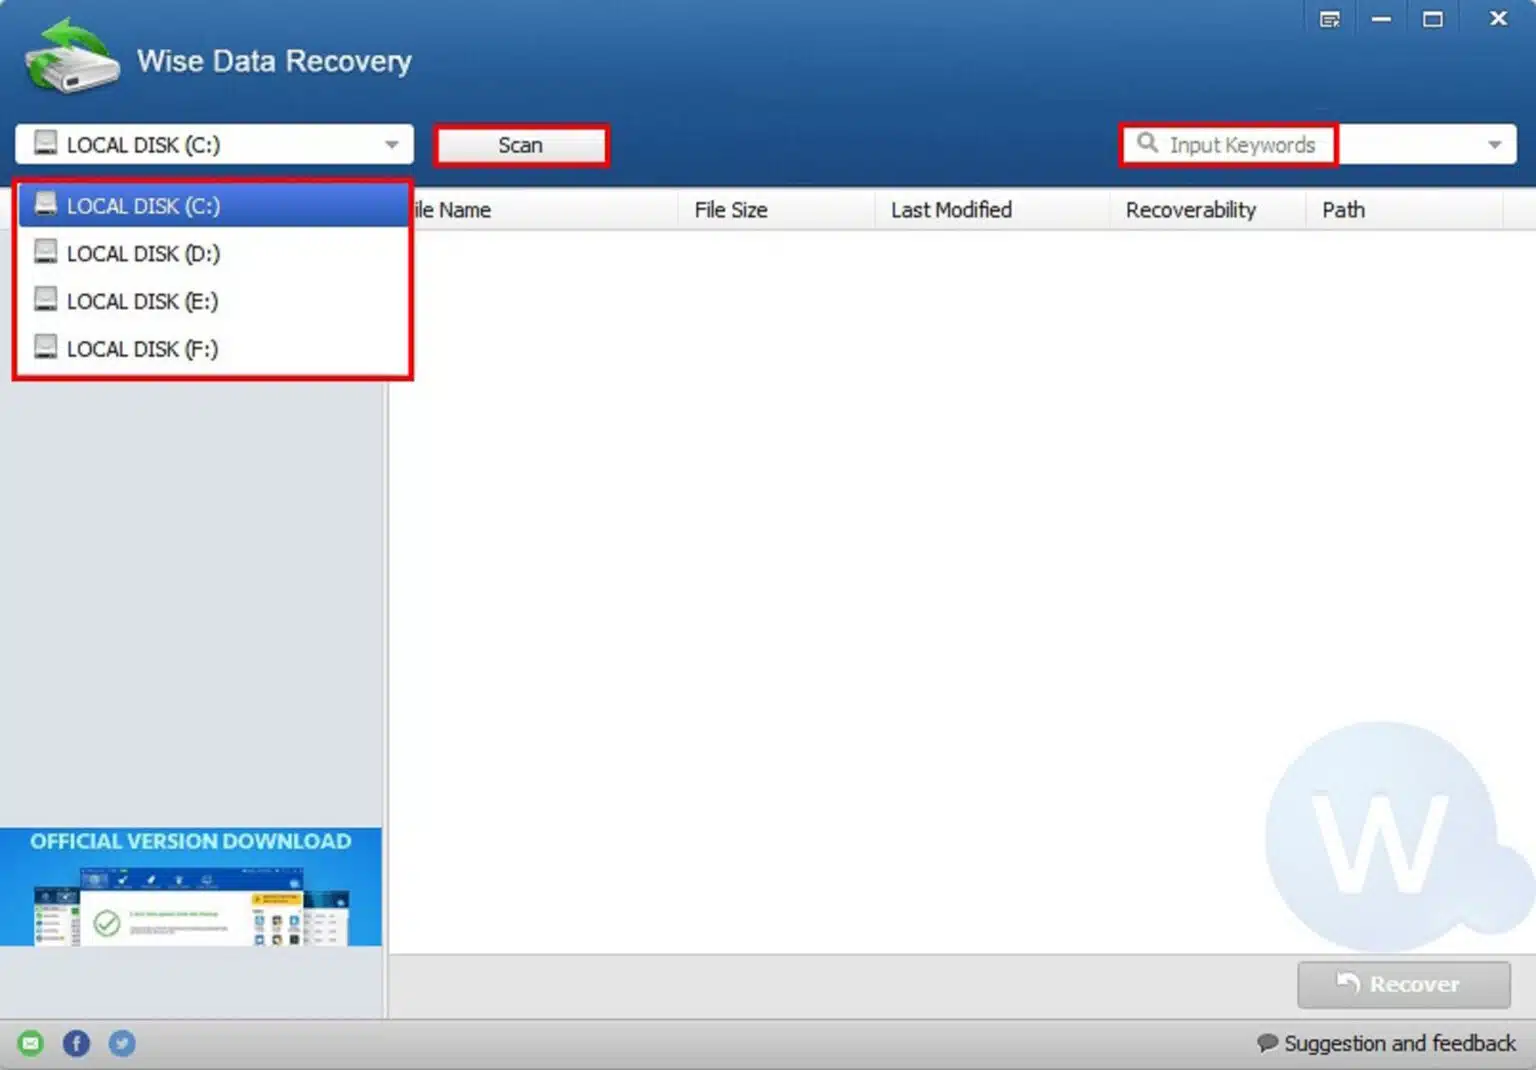Click the drive icon next to LOCAL DISK (D:)
The width and height of the screenshot is (1536, 1070).
(45, 252)
